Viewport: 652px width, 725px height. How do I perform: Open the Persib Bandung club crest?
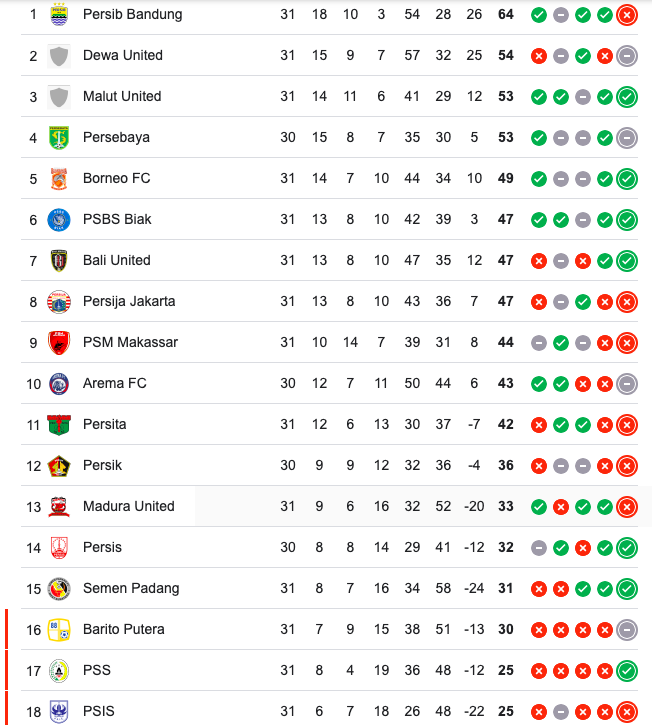59,15
